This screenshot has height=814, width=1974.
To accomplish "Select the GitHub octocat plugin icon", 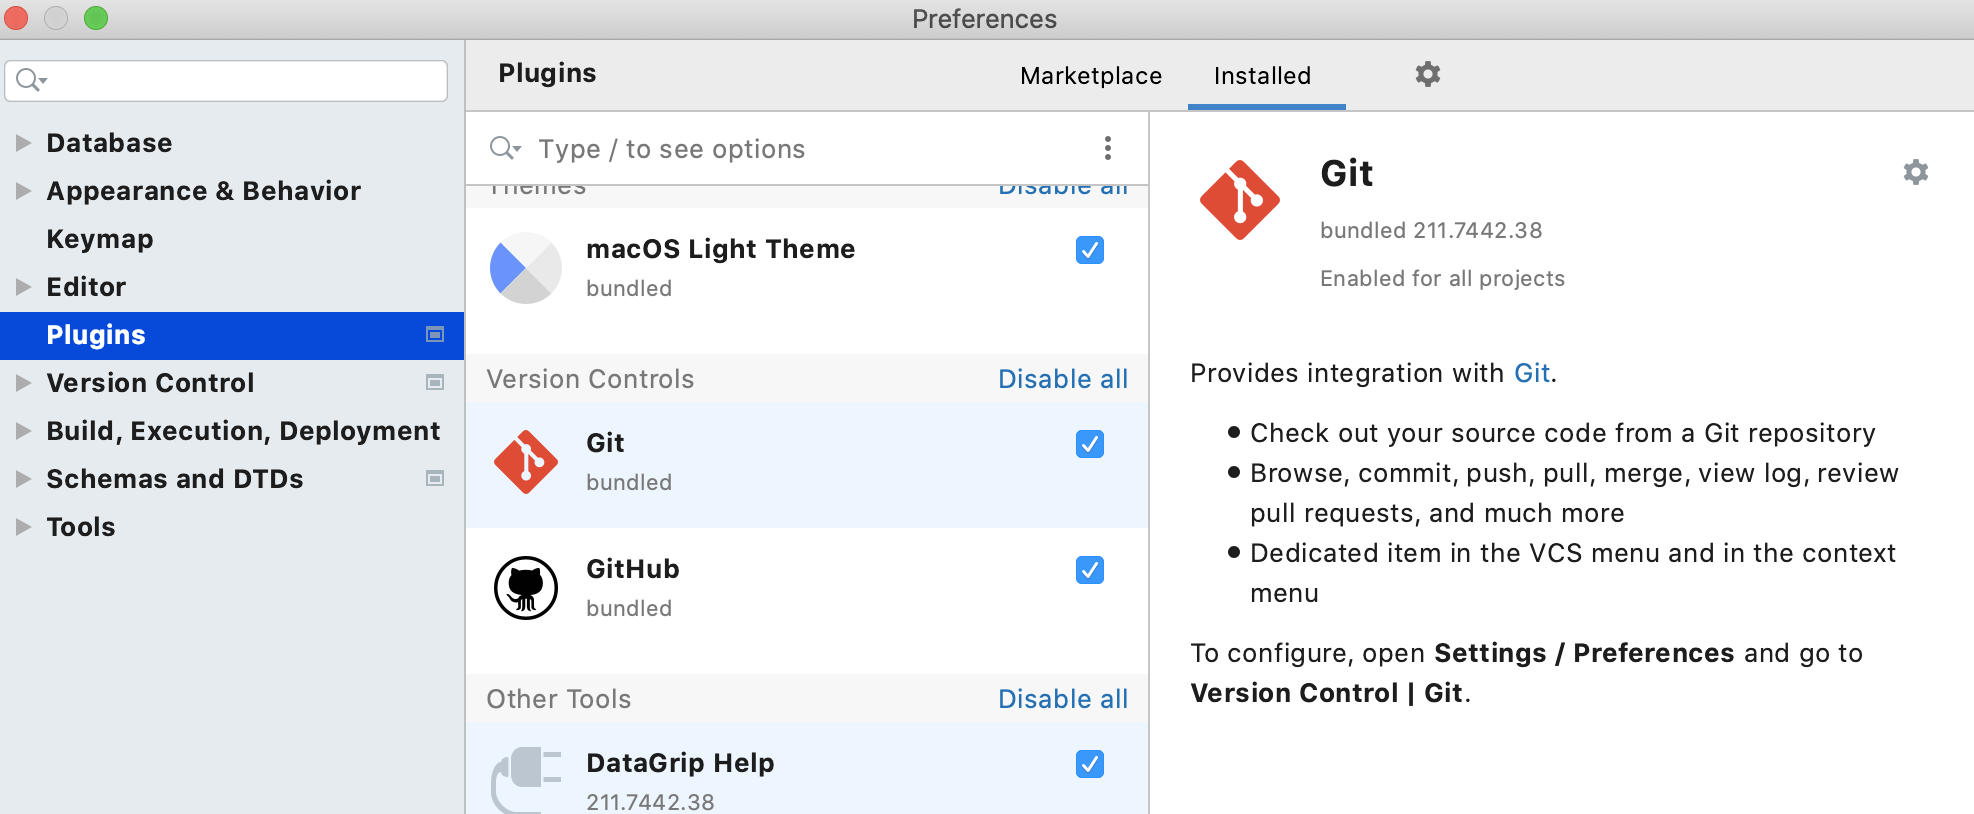I will 526,588.
